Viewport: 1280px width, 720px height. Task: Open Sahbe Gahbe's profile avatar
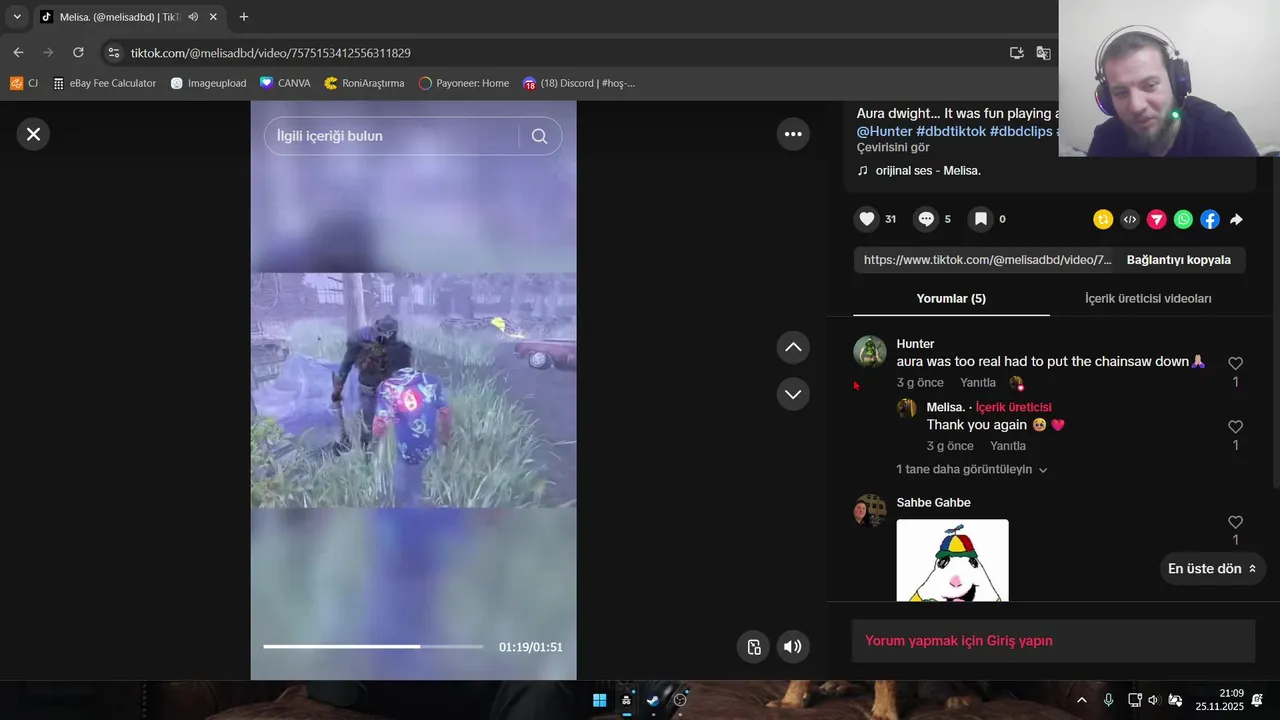870,510
